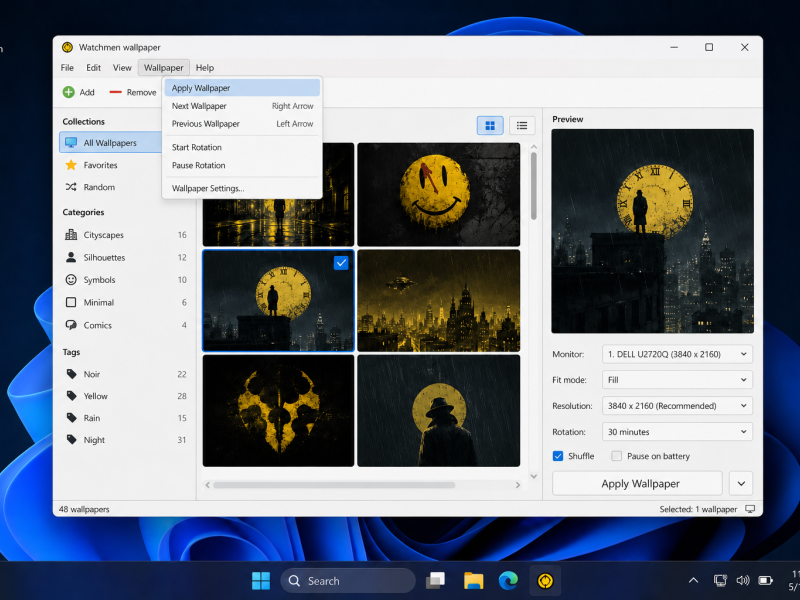Image resolution: width=800 pixels, height=600 pixels.
Task: Click Watchmen wallpaper taskbar app icon
Action: point(545,581)
